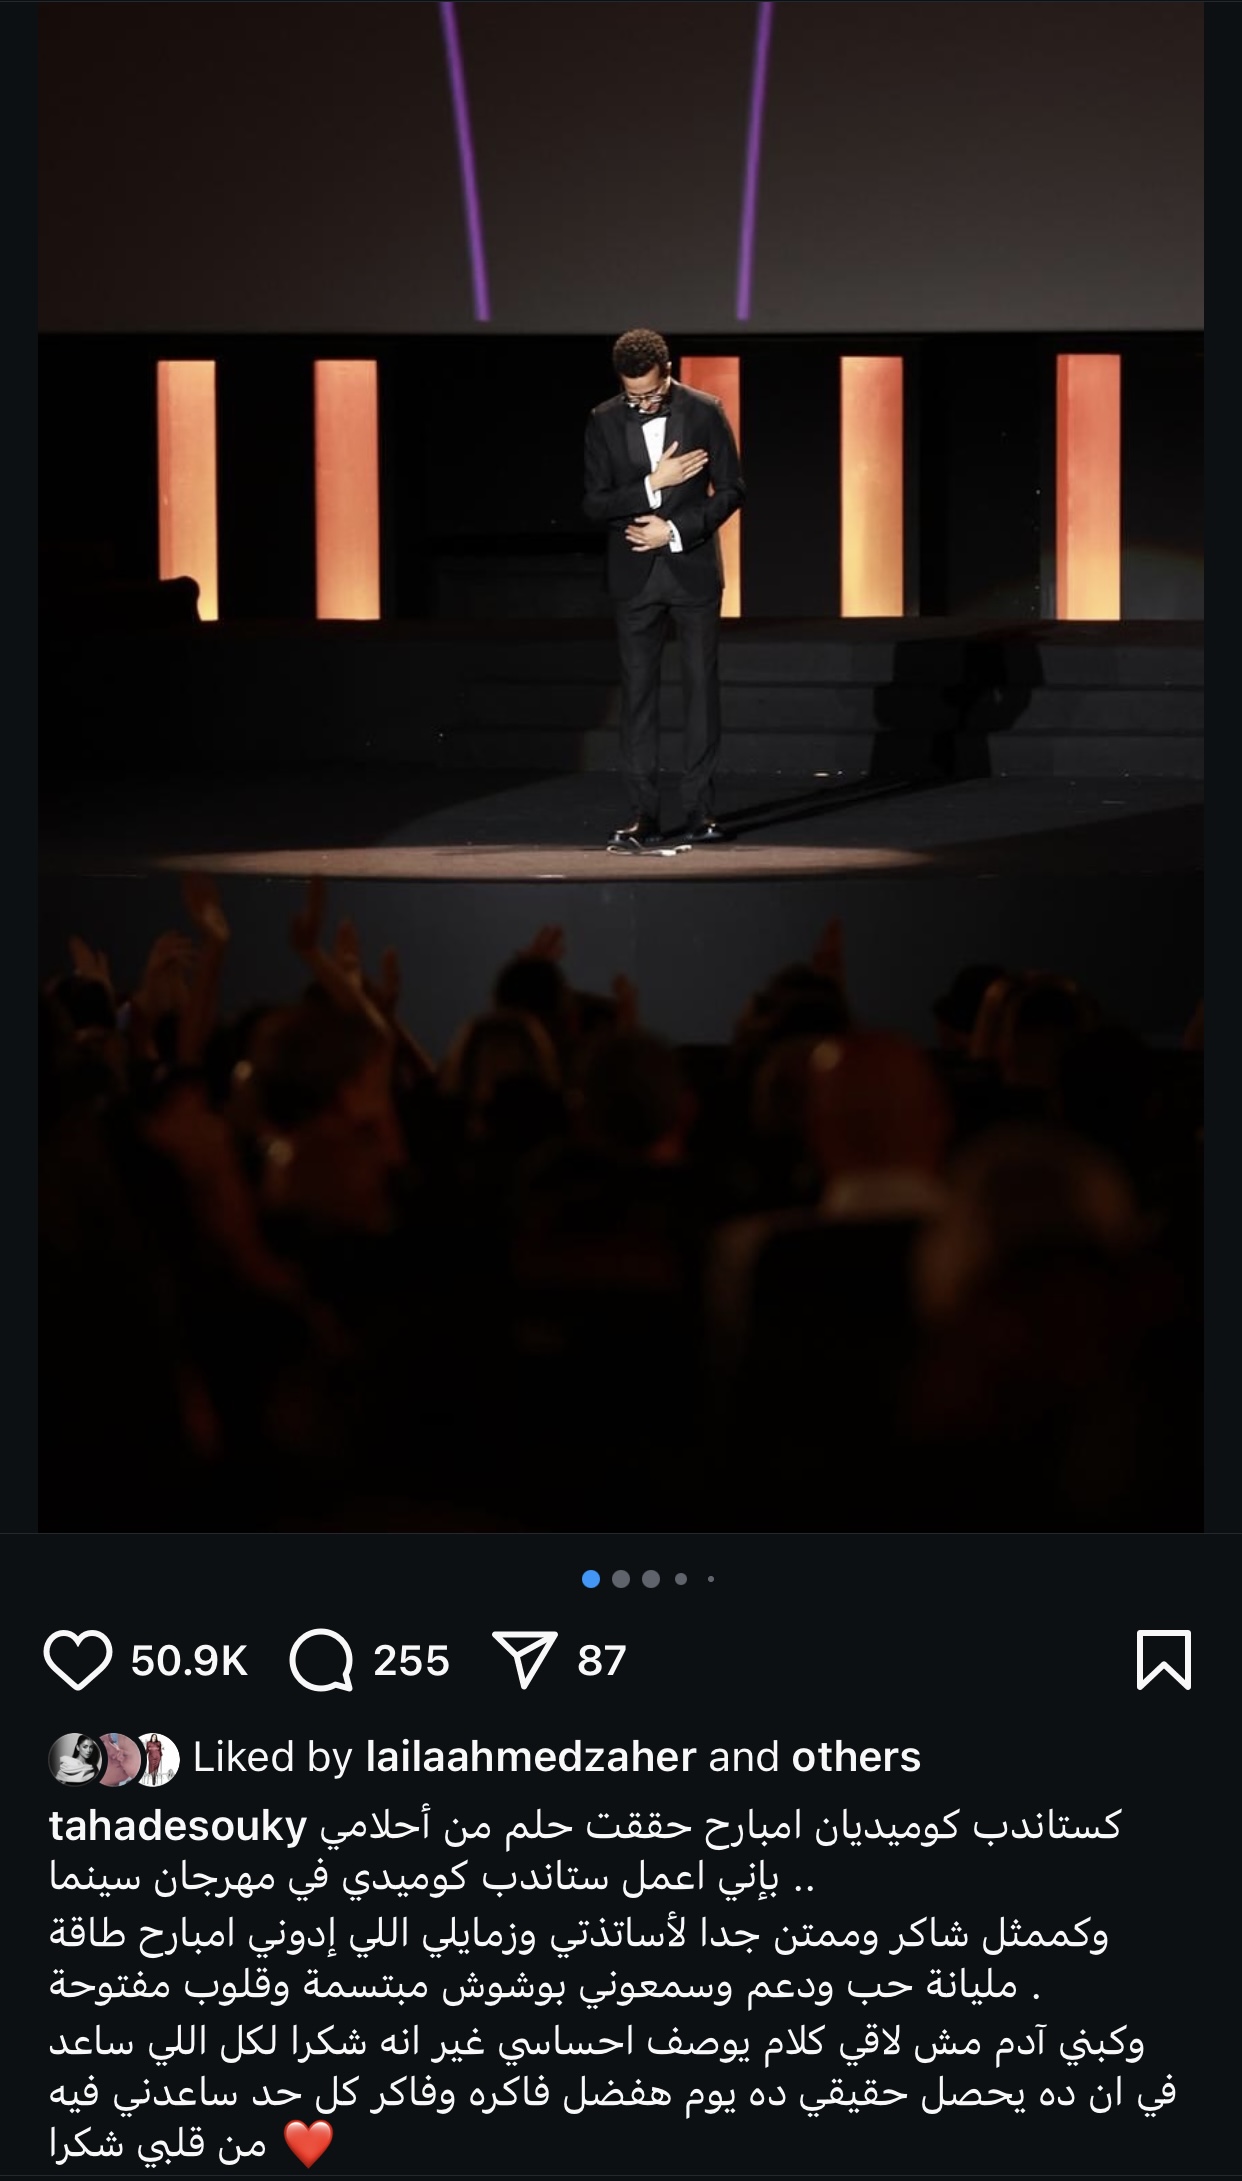The image size is (1242, 2181).
Task: Open the lailaahmedzaher profile link
Action: (x=531, y=1757)
